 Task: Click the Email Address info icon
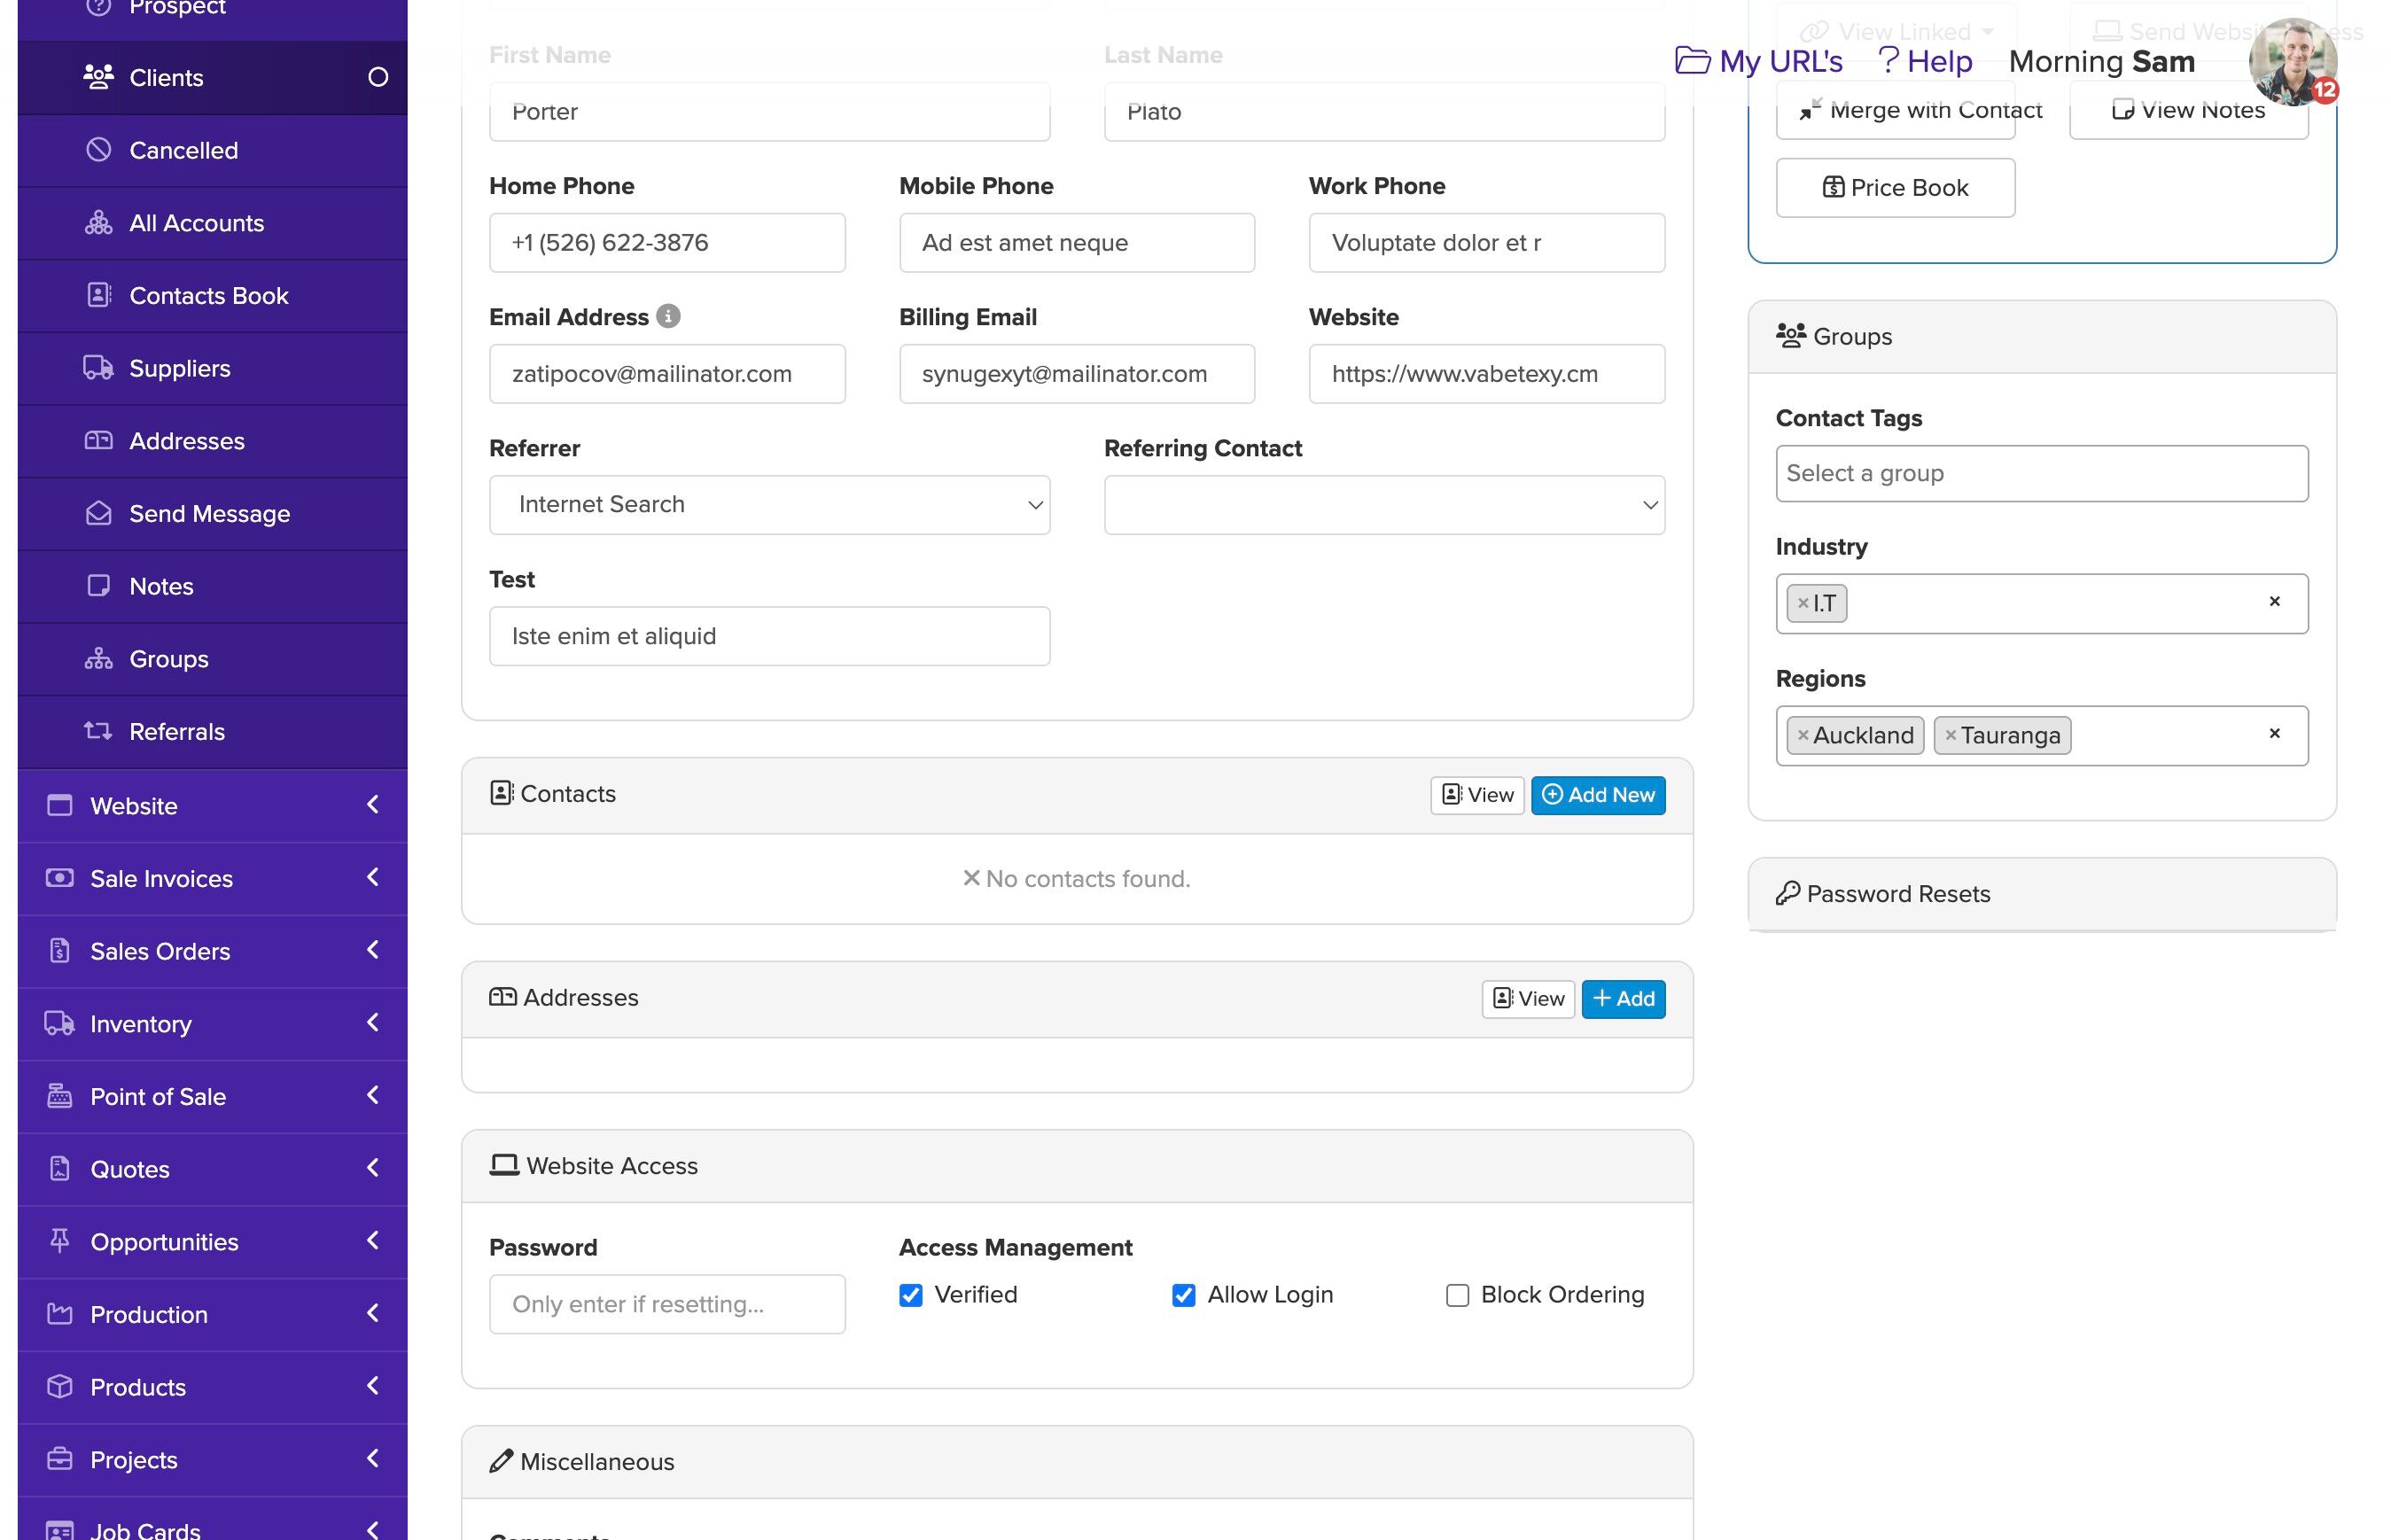[668, 316]
